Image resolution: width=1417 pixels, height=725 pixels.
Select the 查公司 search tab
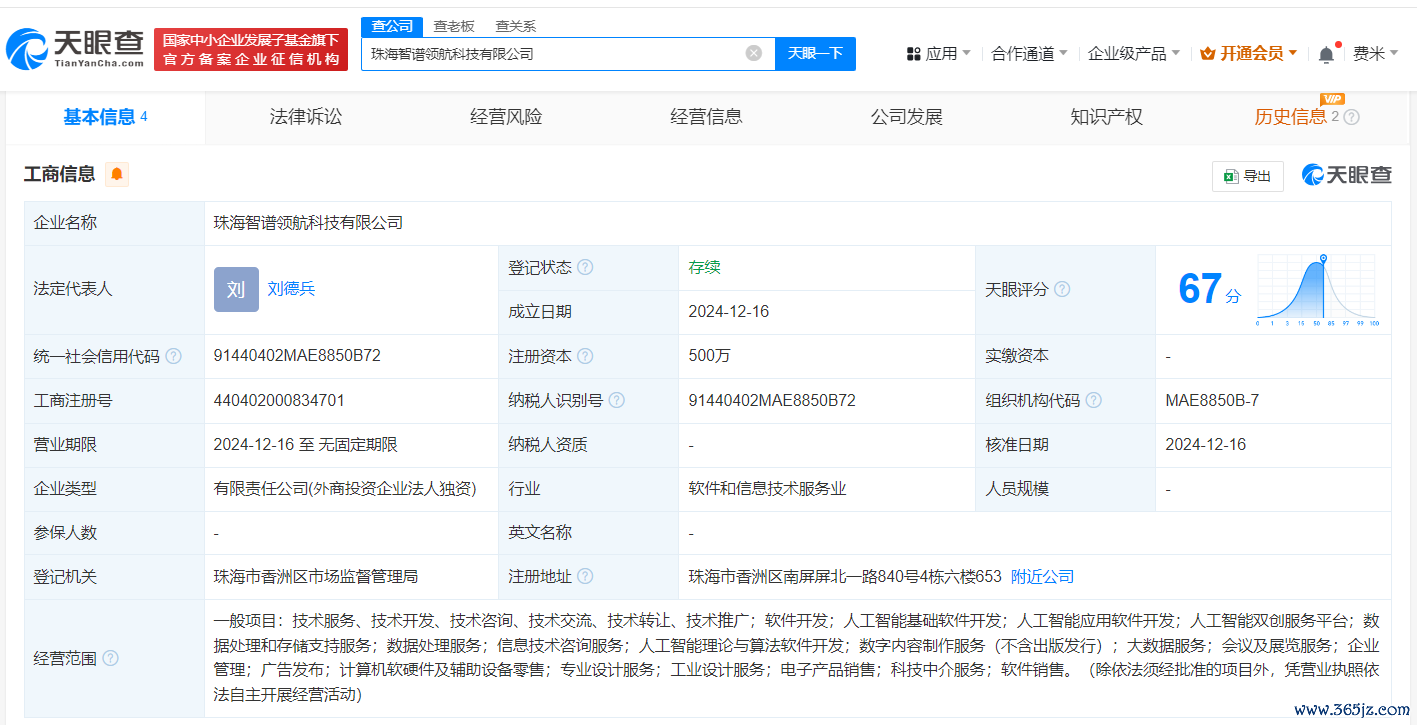(393, 26)
